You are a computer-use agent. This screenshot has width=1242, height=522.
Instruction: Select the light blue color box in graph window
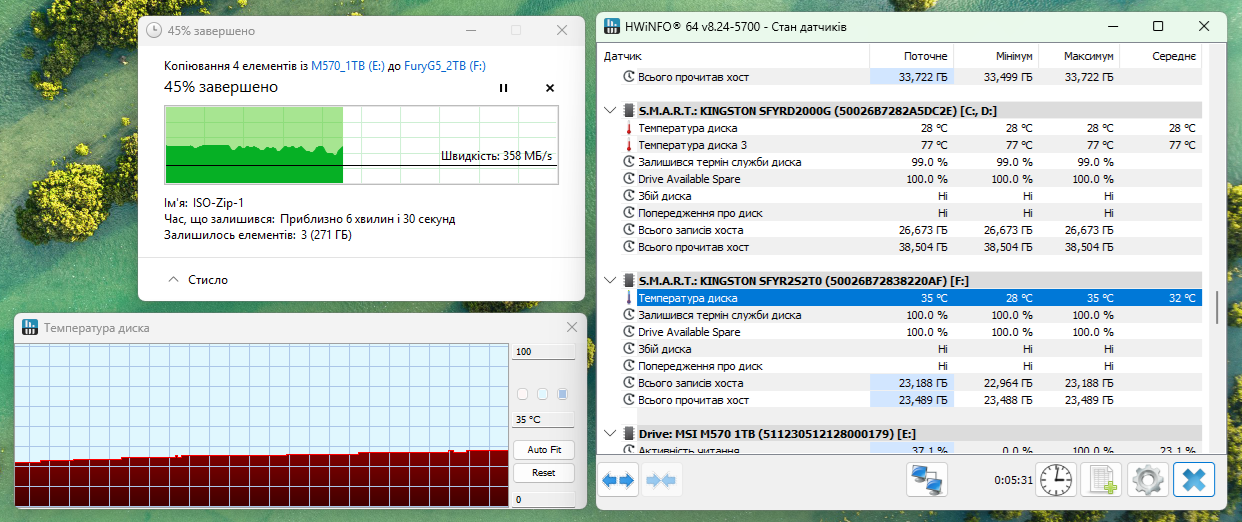pos(542,394)
